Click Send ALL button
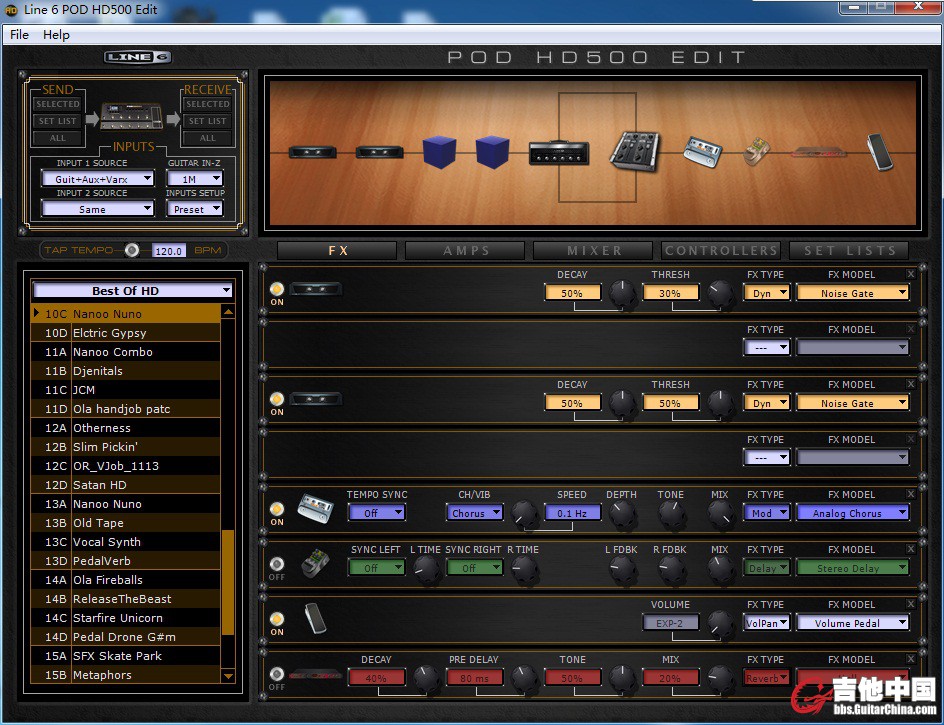 pos(57,138)
